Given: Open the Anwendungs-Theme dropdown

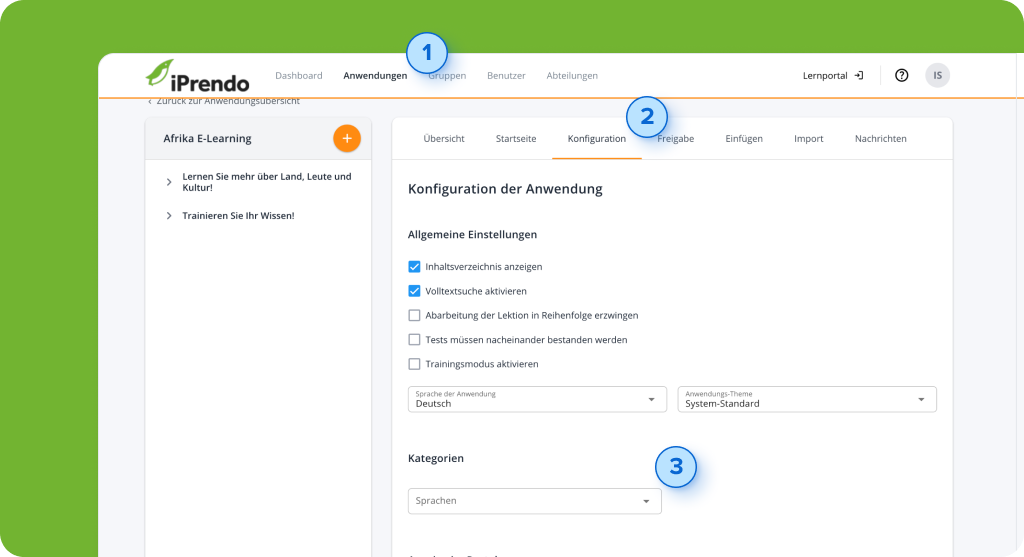Looking at the screenshot, I should 806,399.
